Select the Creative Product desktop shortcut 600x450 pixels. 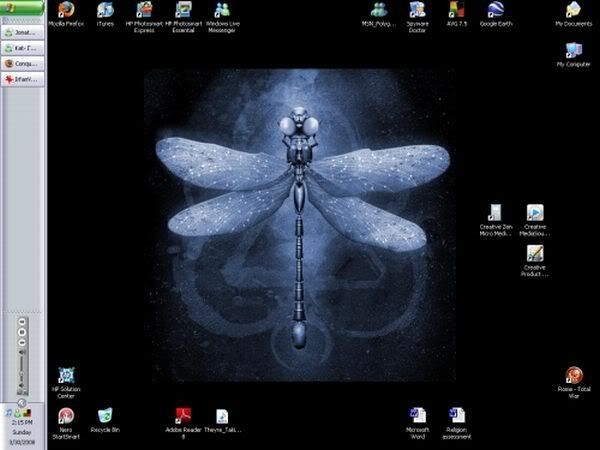[x=535, y=261]
